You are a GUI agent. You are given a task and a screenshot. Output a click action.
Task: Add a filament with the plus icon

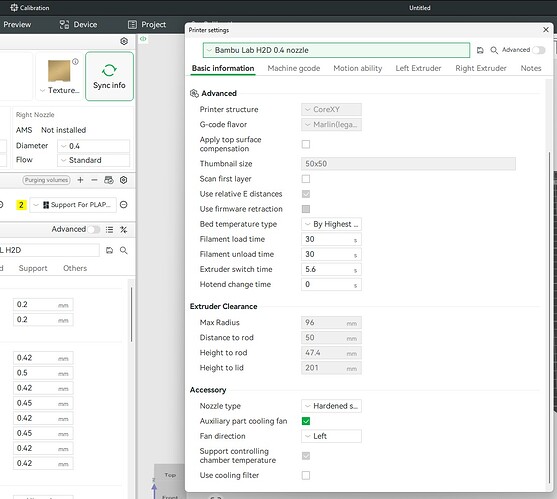[x=80, y=180]
